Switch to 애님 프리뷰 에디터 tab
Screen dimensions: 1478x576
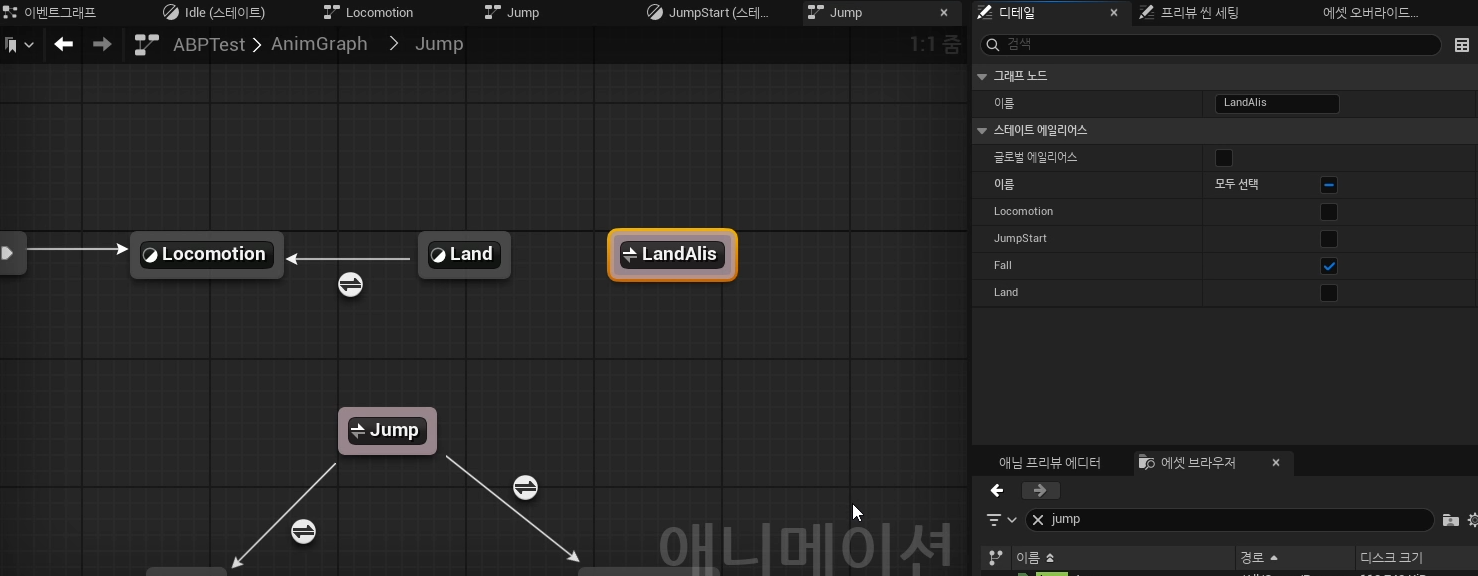[x=1050, y=463]
